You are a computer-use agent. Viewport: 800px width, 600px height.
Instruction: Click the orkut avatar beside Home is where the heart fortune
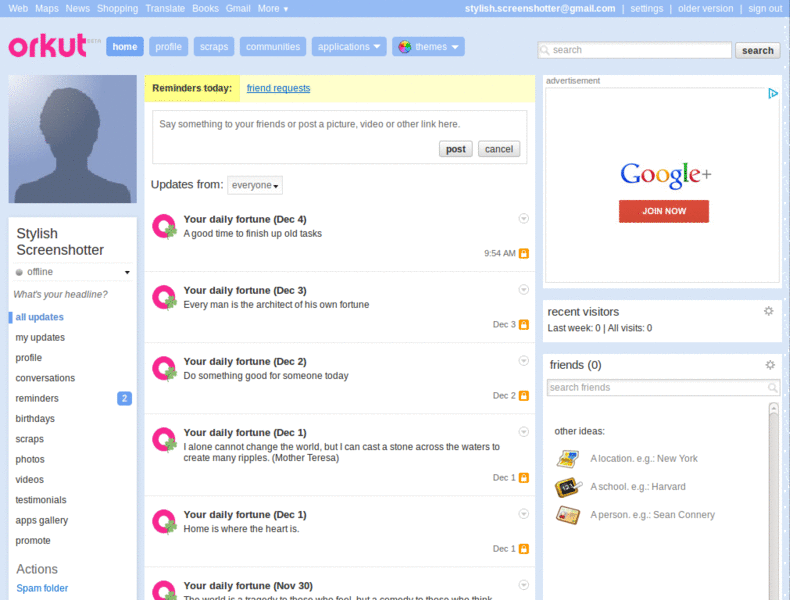pyautogui.click(x=164, y=521)
